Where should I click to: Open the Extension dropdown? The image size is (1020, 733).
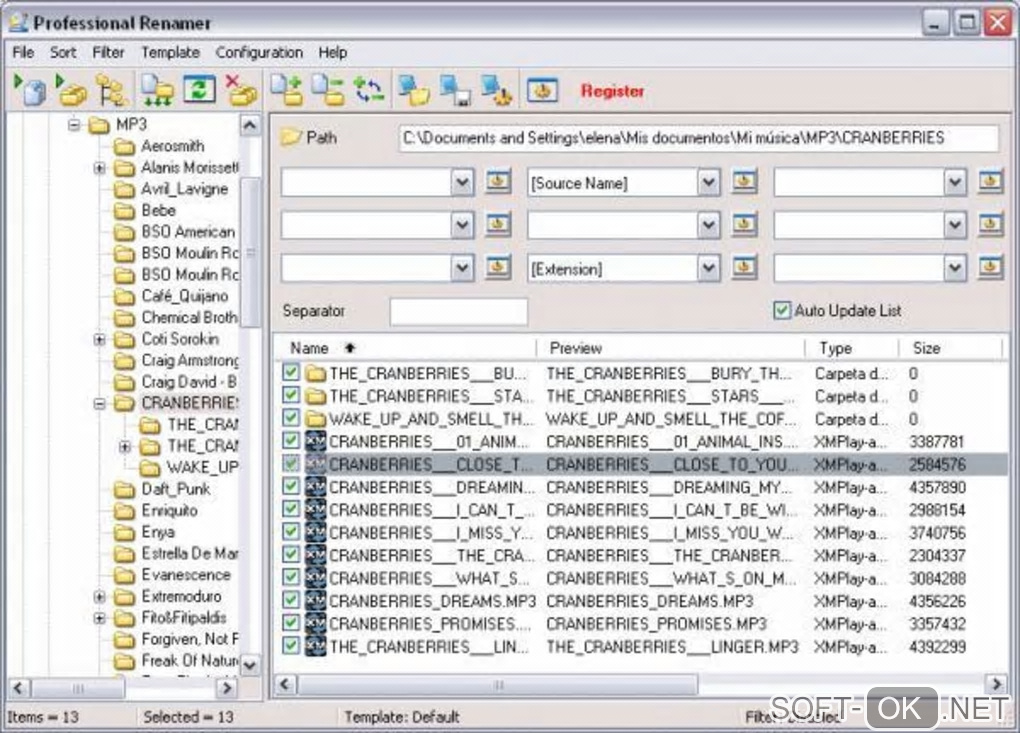click(x=708, y=269)
